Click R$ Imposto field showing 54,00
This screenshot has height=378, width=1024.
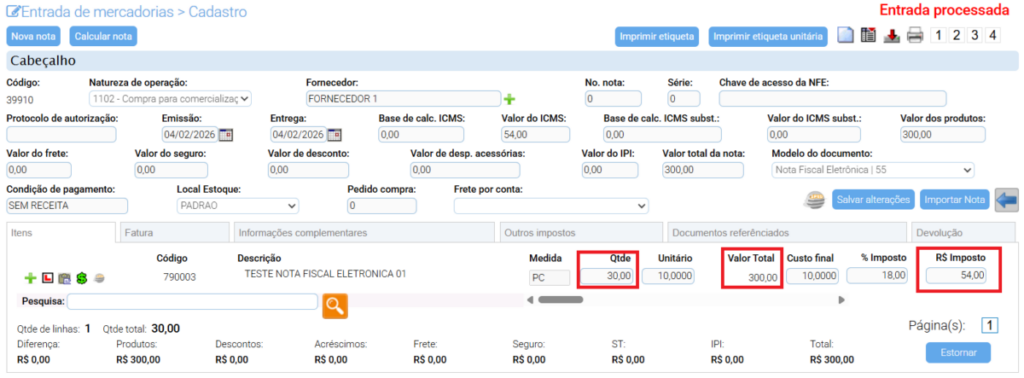tap(956, 276)
